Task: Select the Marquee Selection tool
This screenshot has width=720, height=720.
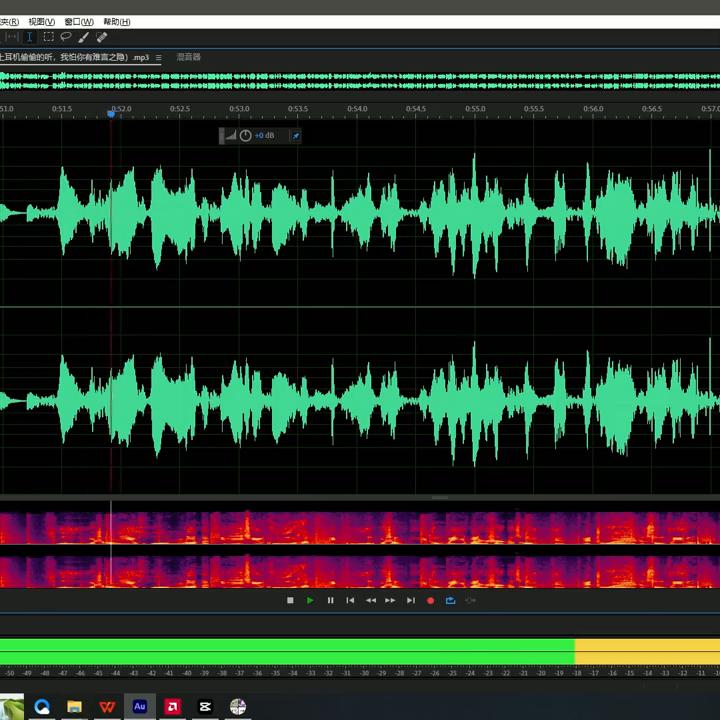Action: (48, 37)
